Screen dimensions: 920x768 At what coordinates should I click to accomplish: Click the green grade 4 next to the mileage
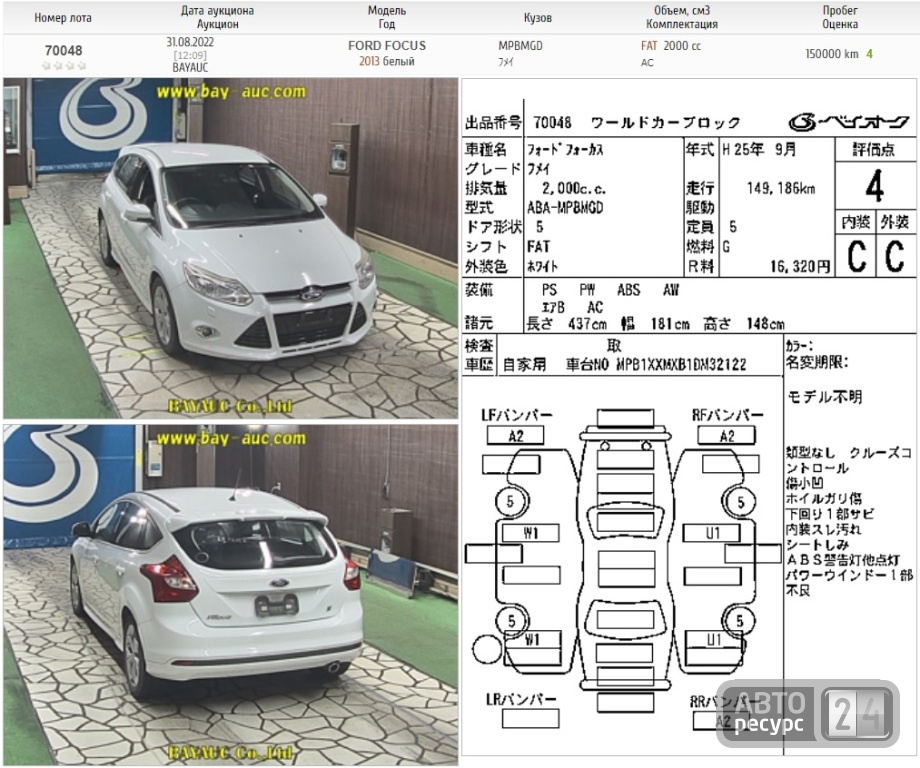(869, 54)
